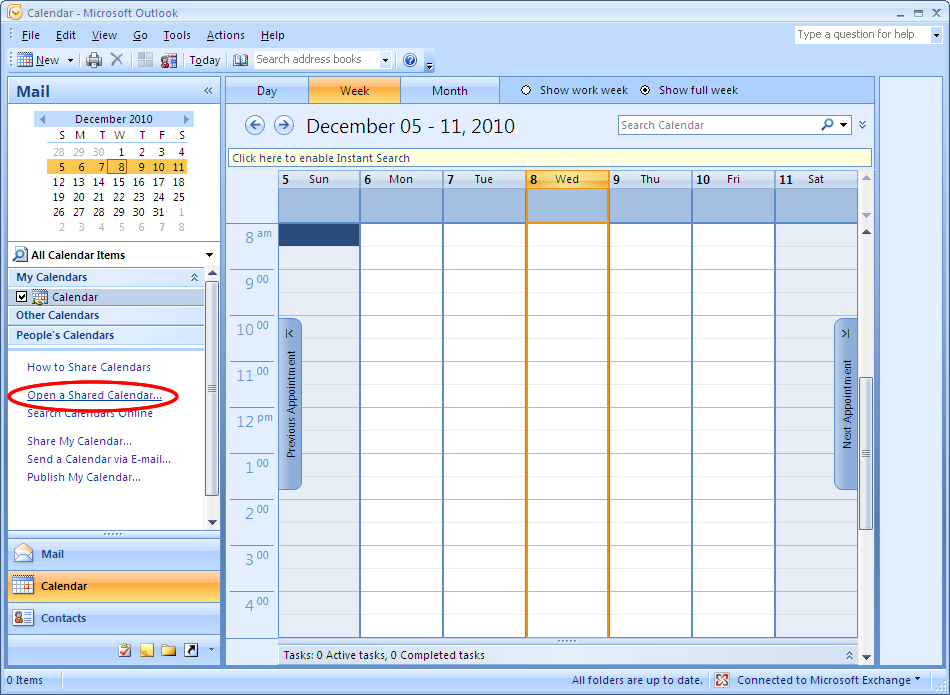Click the Calendar navigation button

click(114, 586)
